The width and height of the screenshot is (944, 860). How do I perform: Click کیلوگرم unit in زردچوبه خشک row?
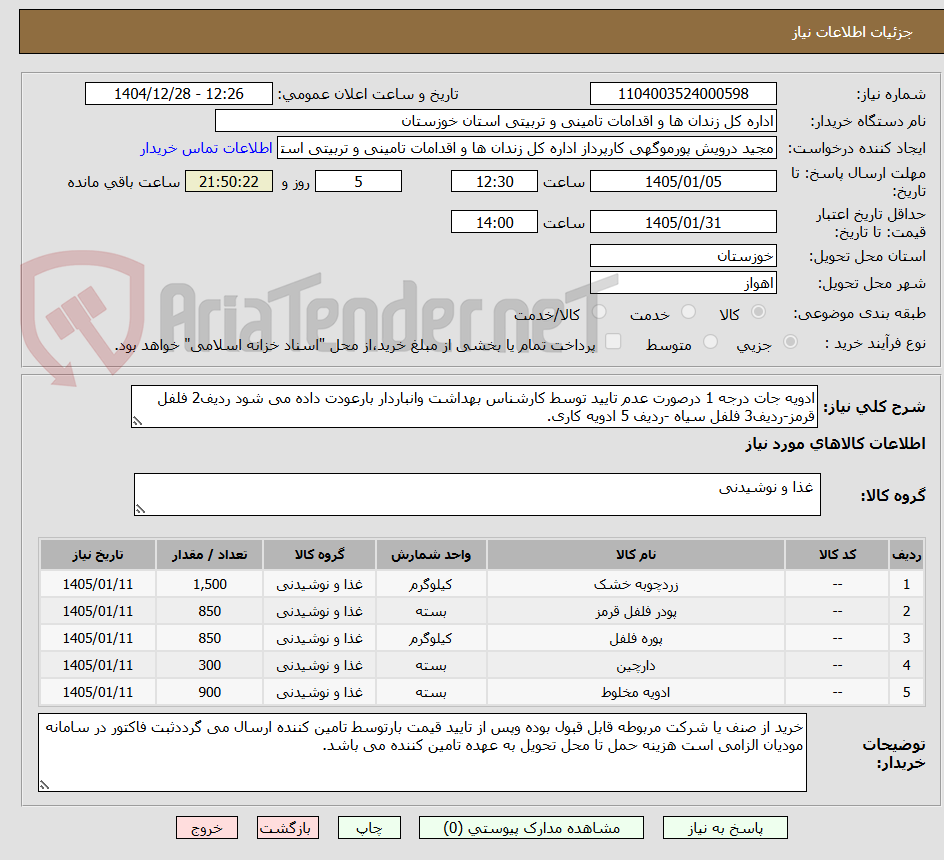431,584
